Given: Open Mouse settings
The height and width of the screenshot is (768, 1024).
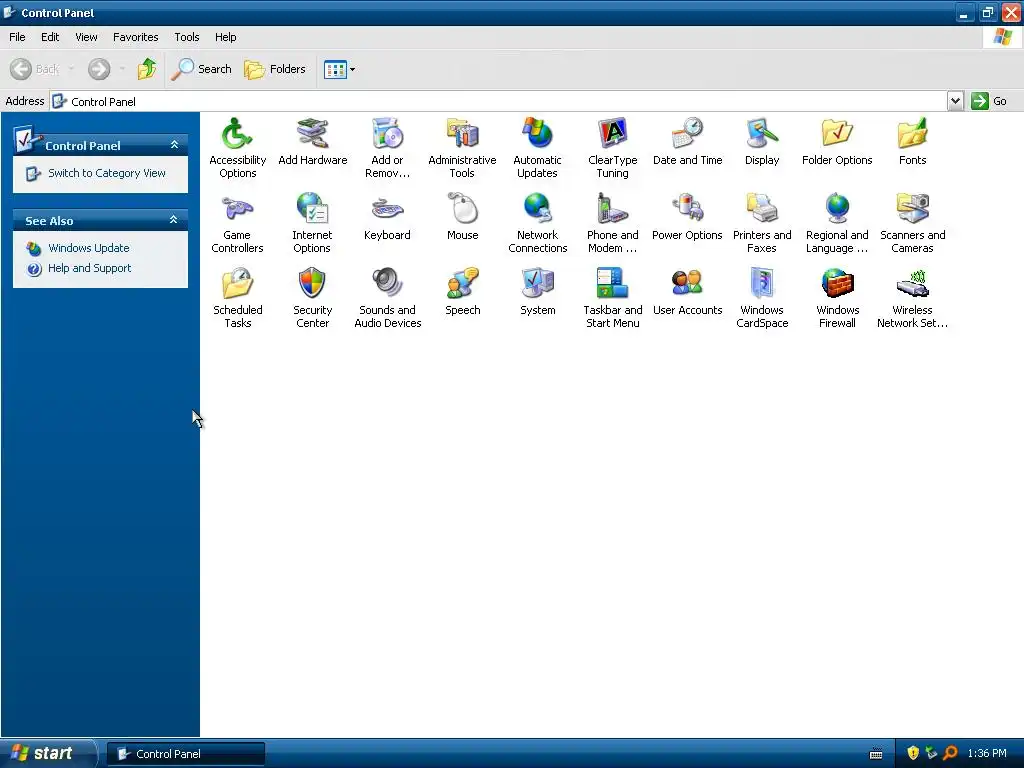Looking at the screenshot, I should click(x=462, y=217).
